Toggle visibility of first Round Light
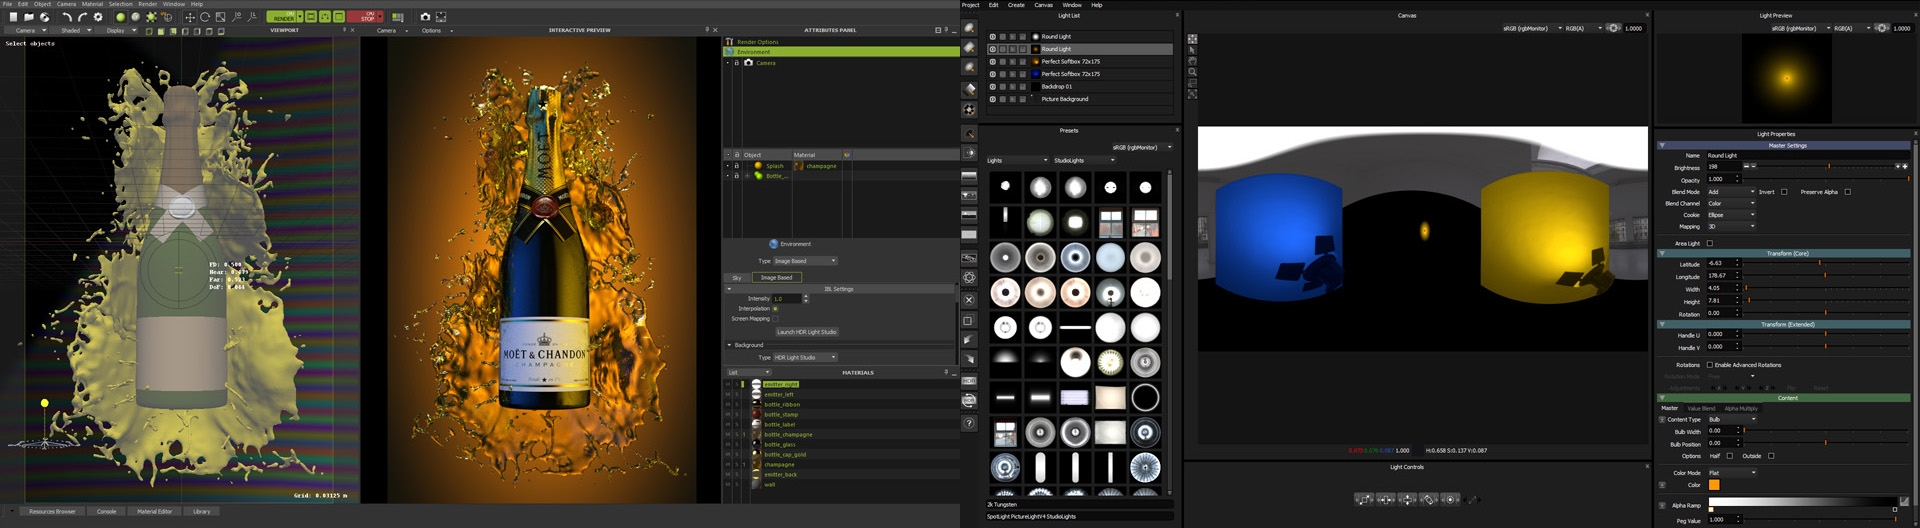The image size is (1920, 528). (992, 37)
